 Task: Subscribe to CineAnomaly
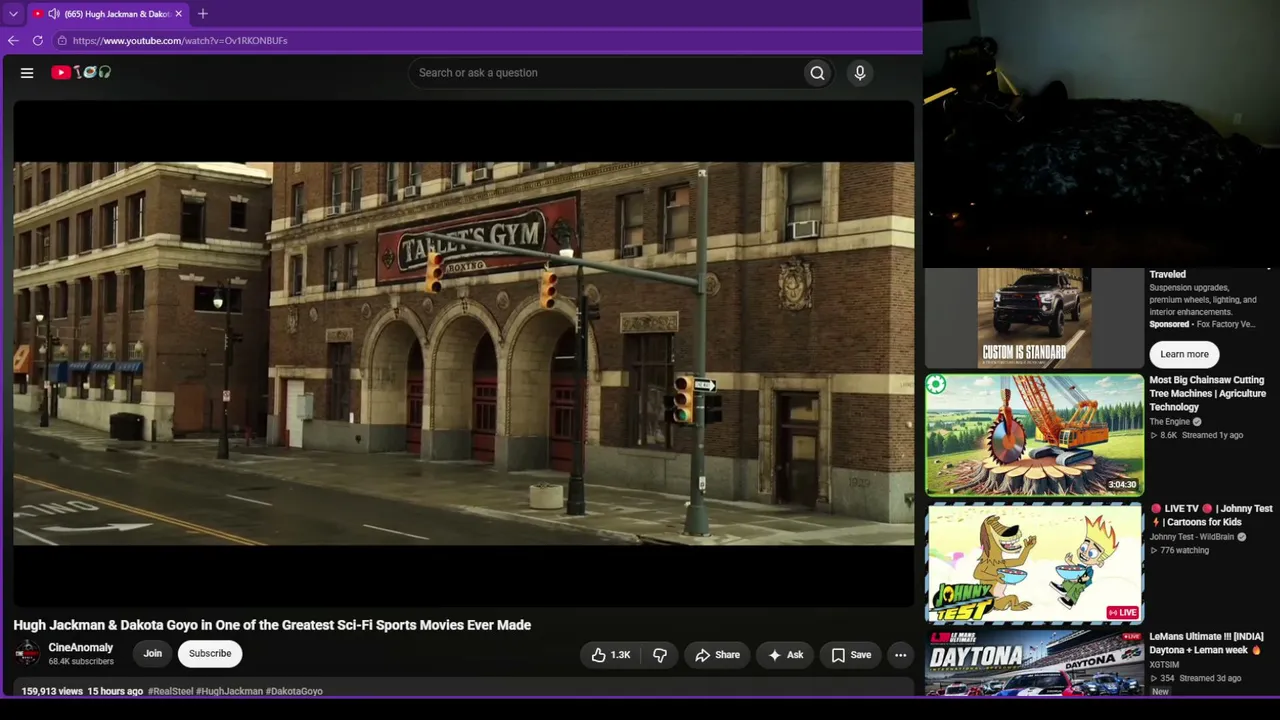click(x=210, y=654)
